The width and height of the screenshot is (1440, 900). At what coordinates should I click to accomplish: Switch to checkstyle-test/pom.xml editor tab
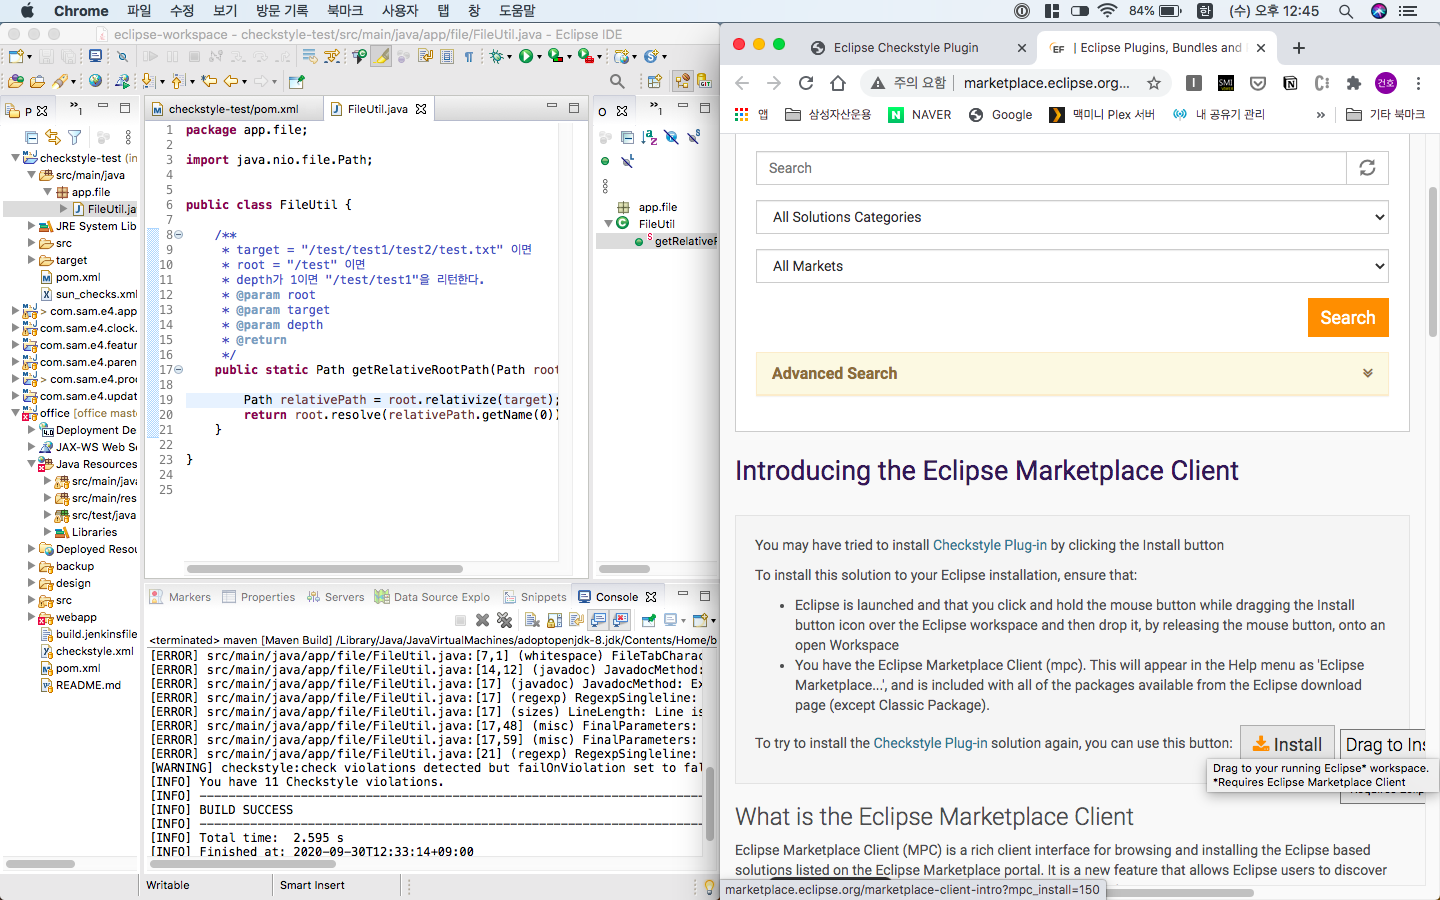[x=233, y=109]
